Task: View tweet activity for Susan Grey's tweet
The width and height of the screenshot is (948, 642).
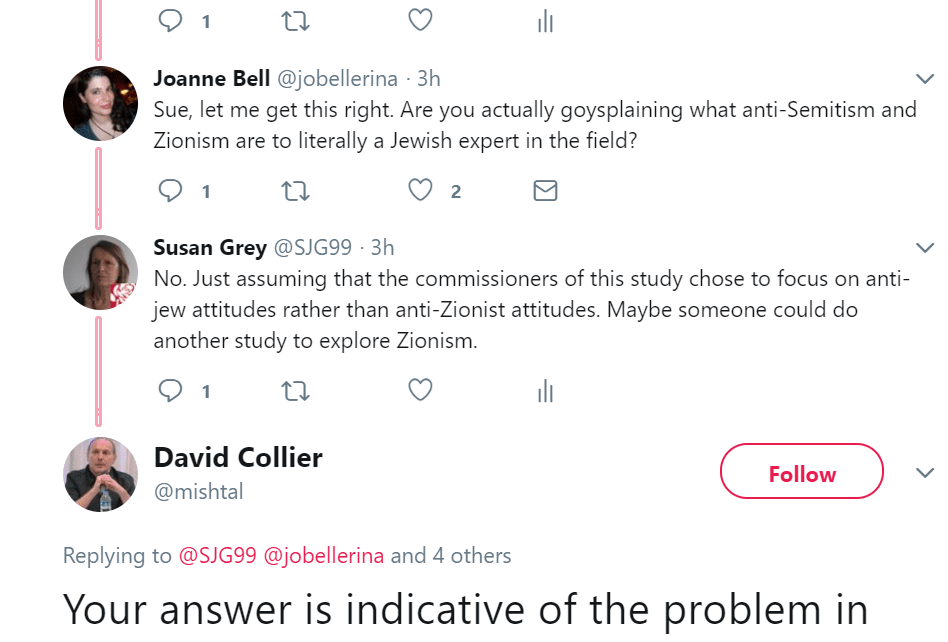Action: click(x=545, y=391)
